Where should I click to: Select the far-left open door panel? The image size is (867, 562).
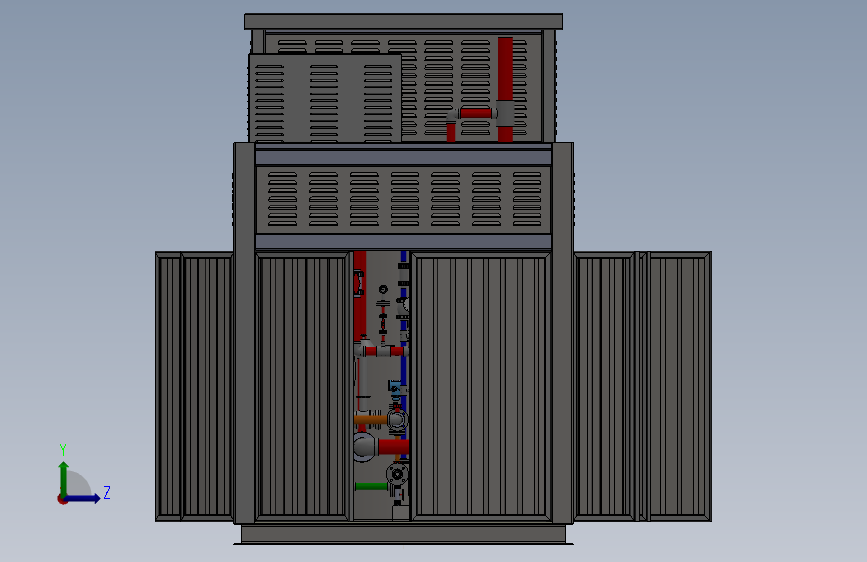(169, 386)
